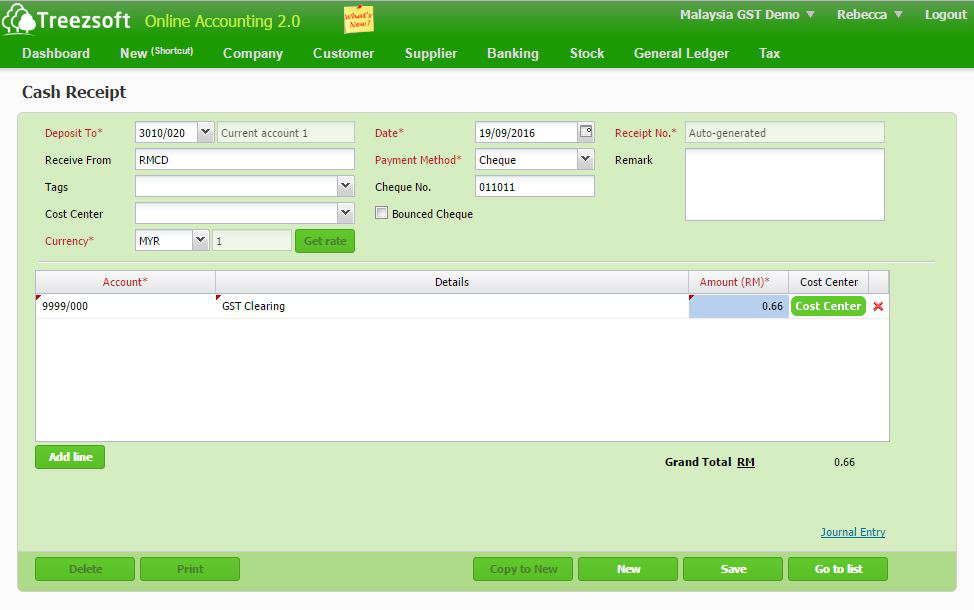
Task: Select the GST Clearing details cell
Action: [x=452, y=306]
